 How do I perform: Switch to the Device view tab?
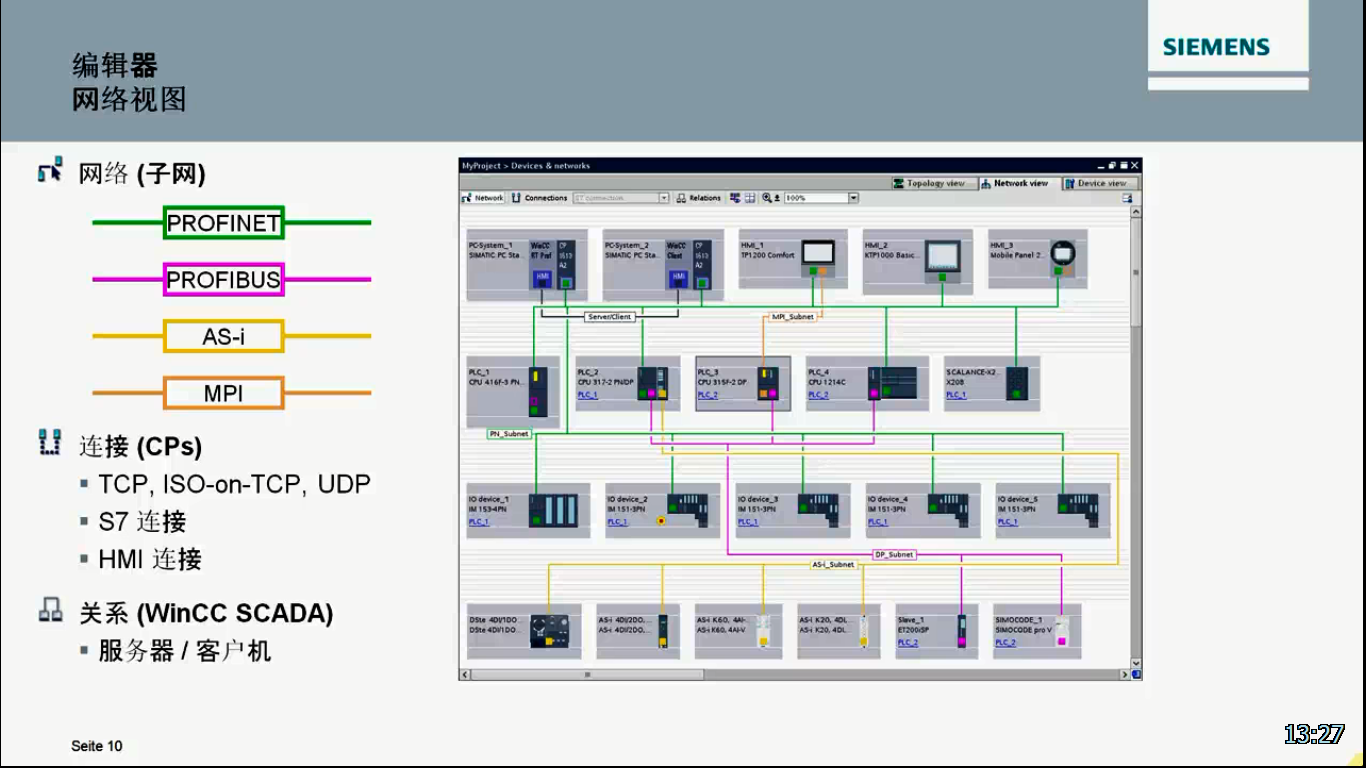point(1101,183)
